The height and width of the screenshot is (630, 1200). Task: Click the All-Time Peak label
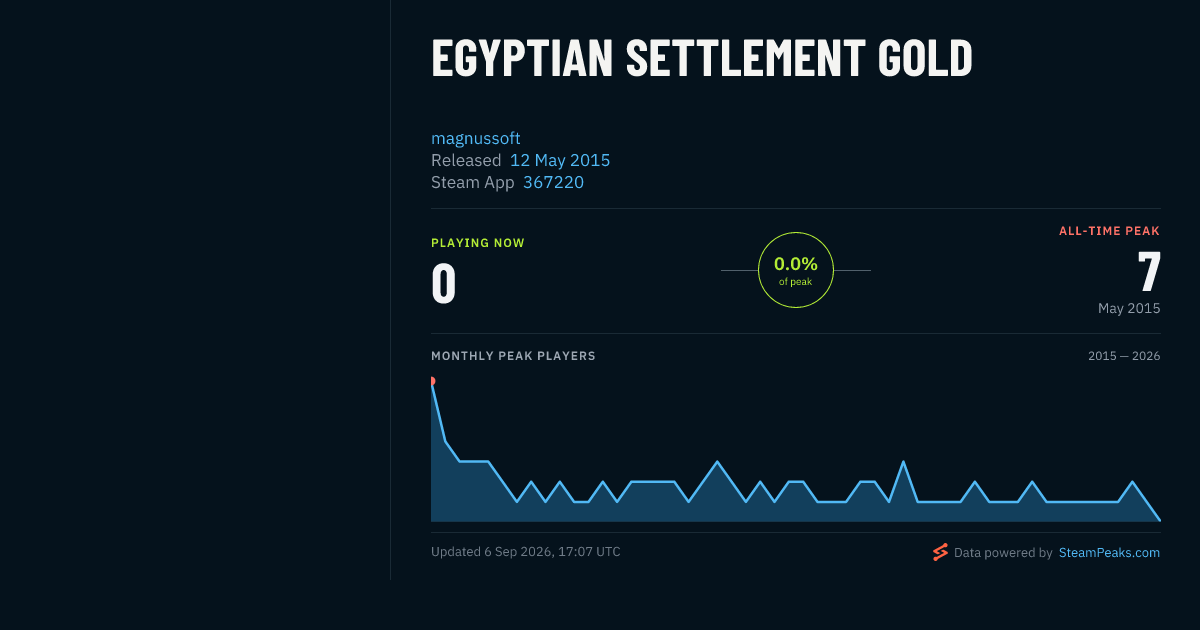point(1109,231)
